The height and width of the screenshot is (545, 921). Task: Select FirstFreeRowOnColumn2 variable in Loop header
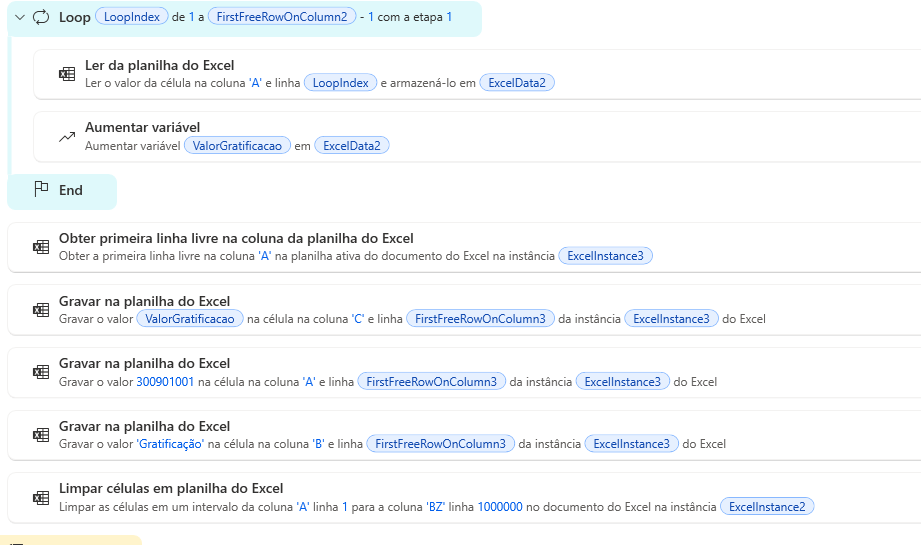(281, 17)
